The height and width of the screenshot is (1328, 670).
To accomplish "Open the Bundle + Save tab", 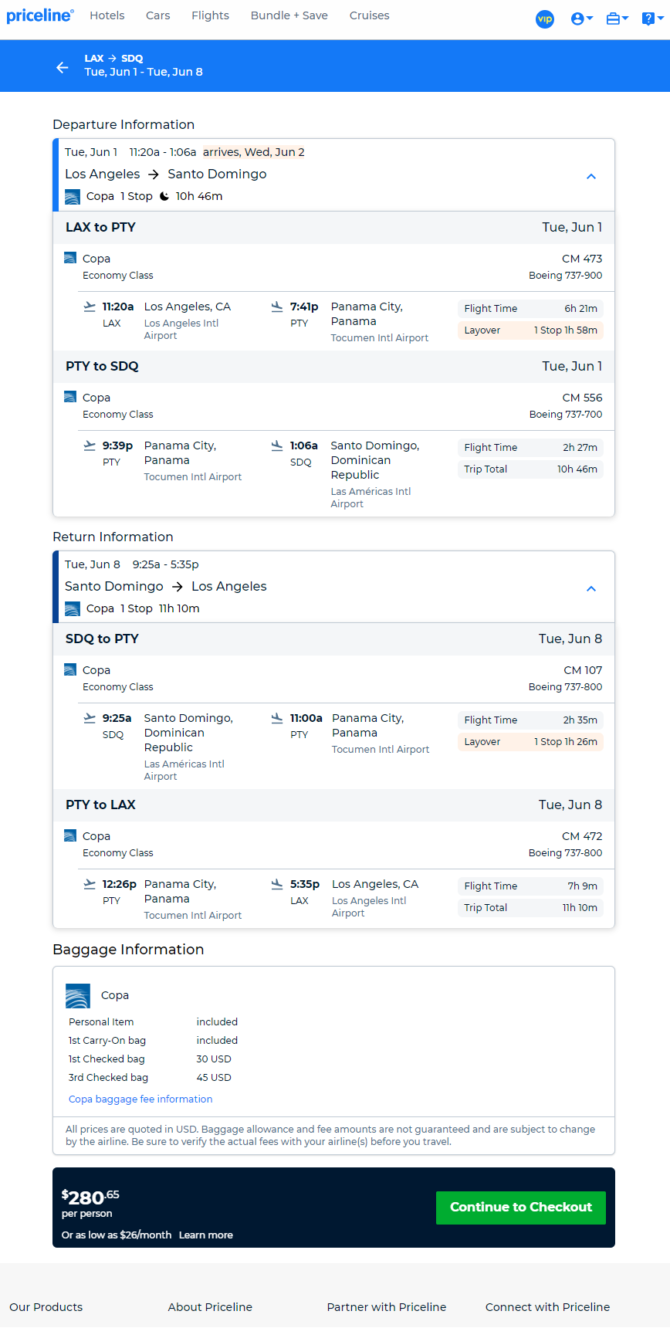I will tap(289, 16).
